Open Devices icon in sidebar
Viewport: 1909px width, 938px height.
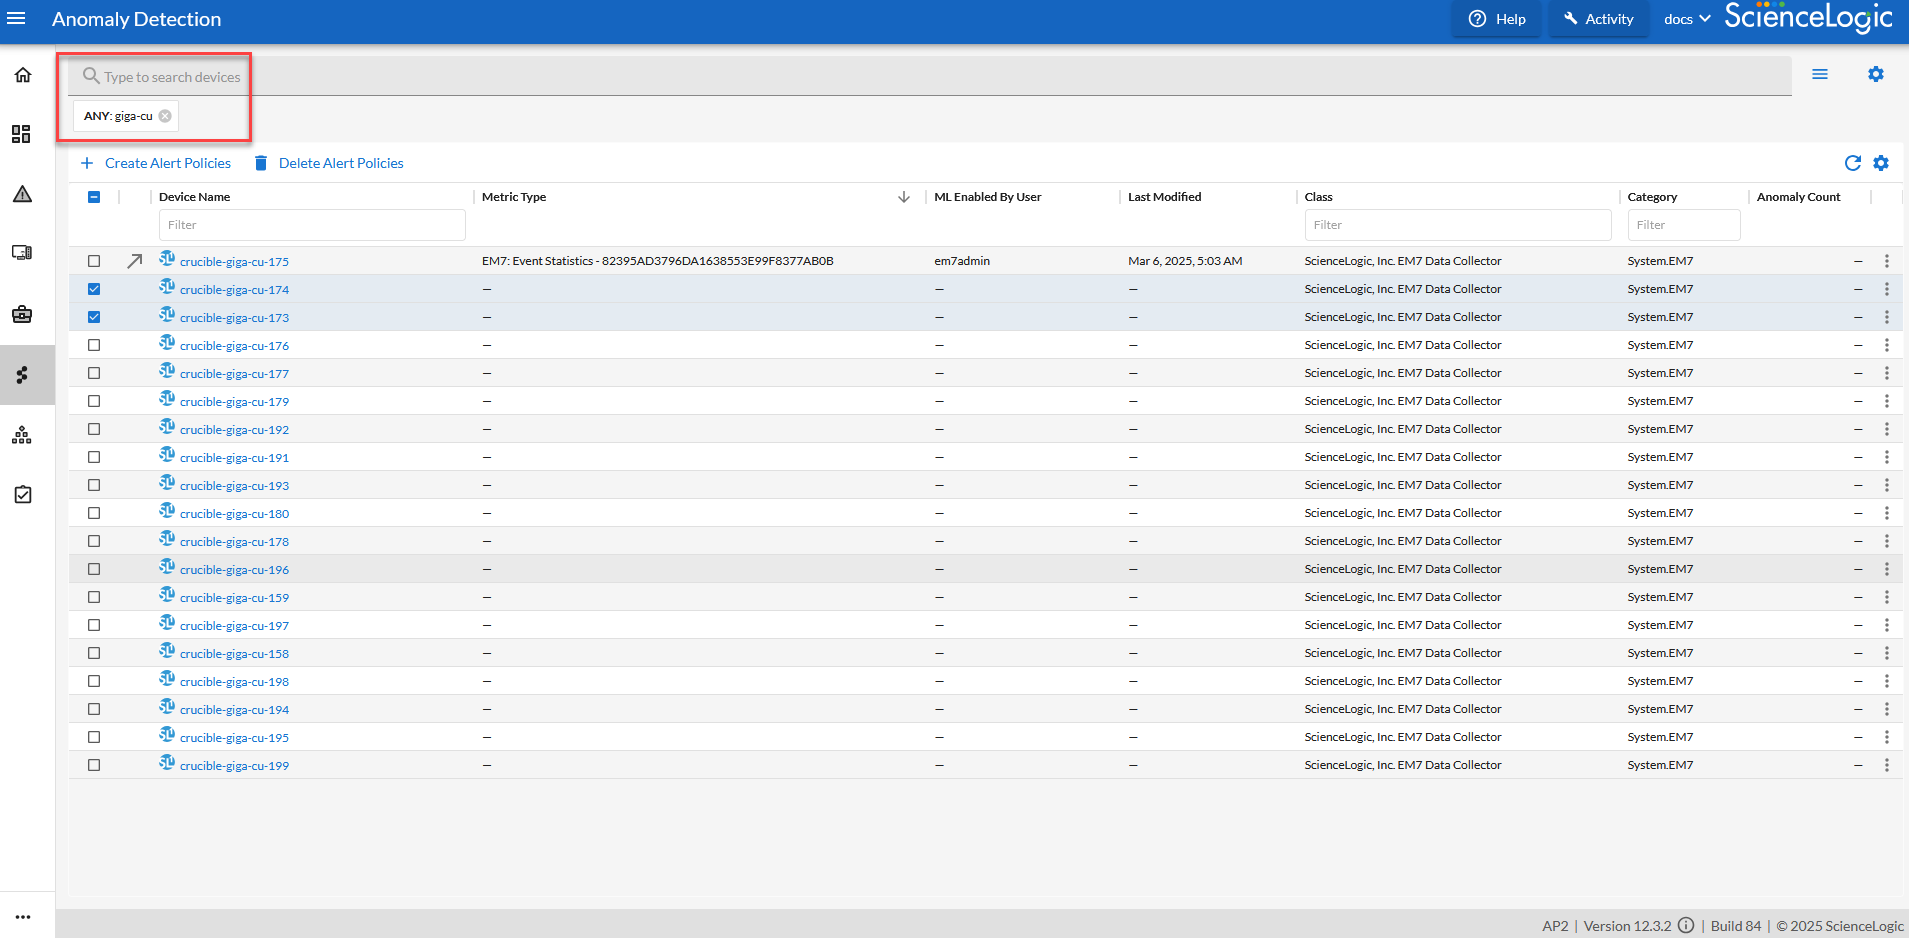tap(22, 252)
